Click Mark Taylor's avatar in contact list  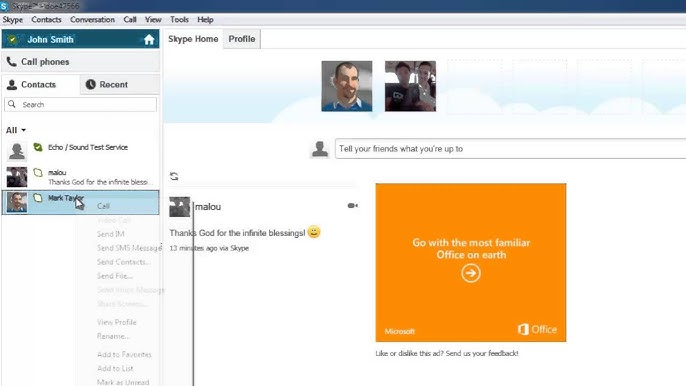click(17, 202)
